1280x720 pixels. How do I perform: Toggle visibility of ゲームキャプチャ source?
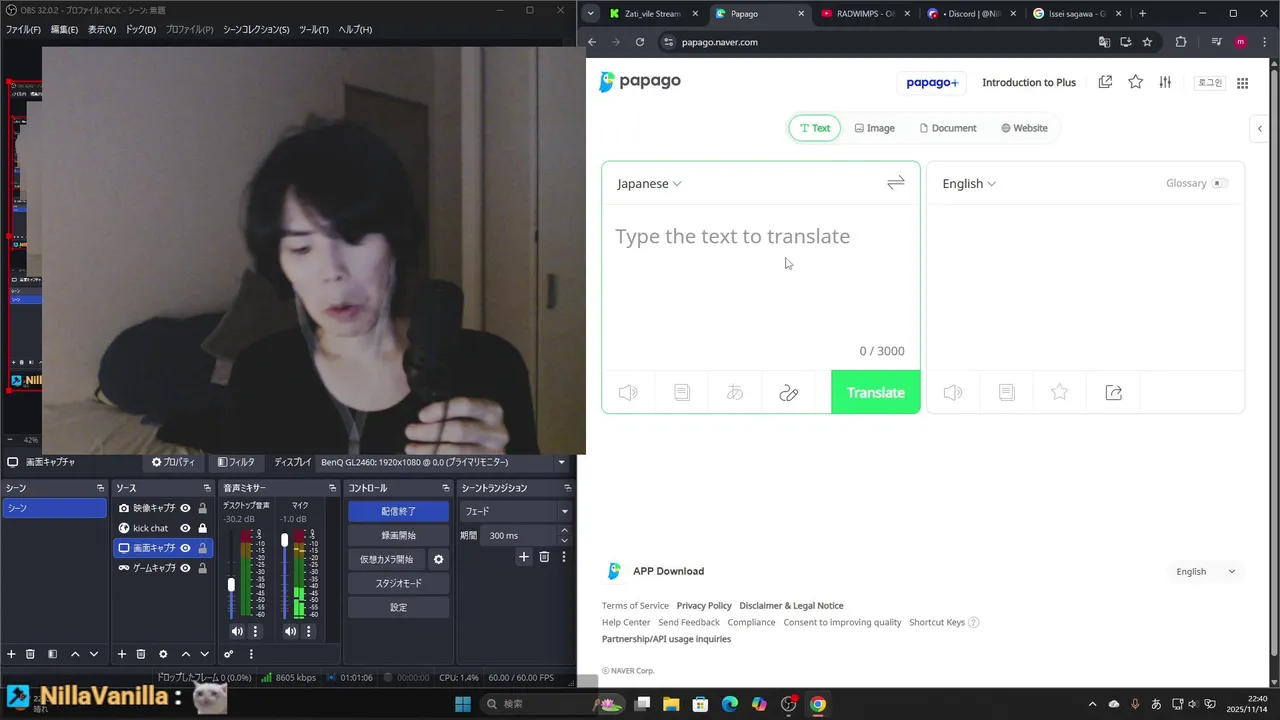tap(185, 568)
